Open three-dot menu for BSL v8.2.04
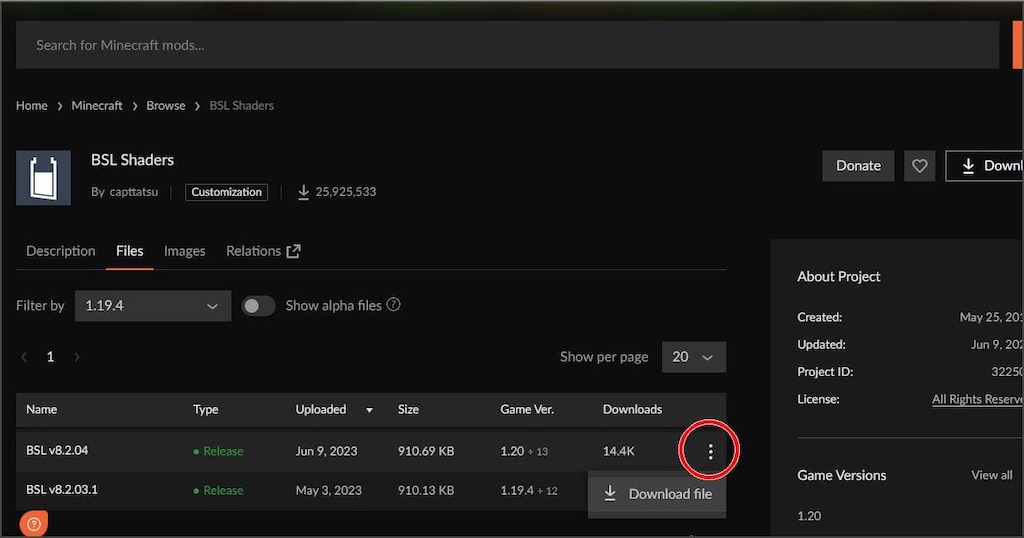 pyautogui.click(x=710, y=451)
